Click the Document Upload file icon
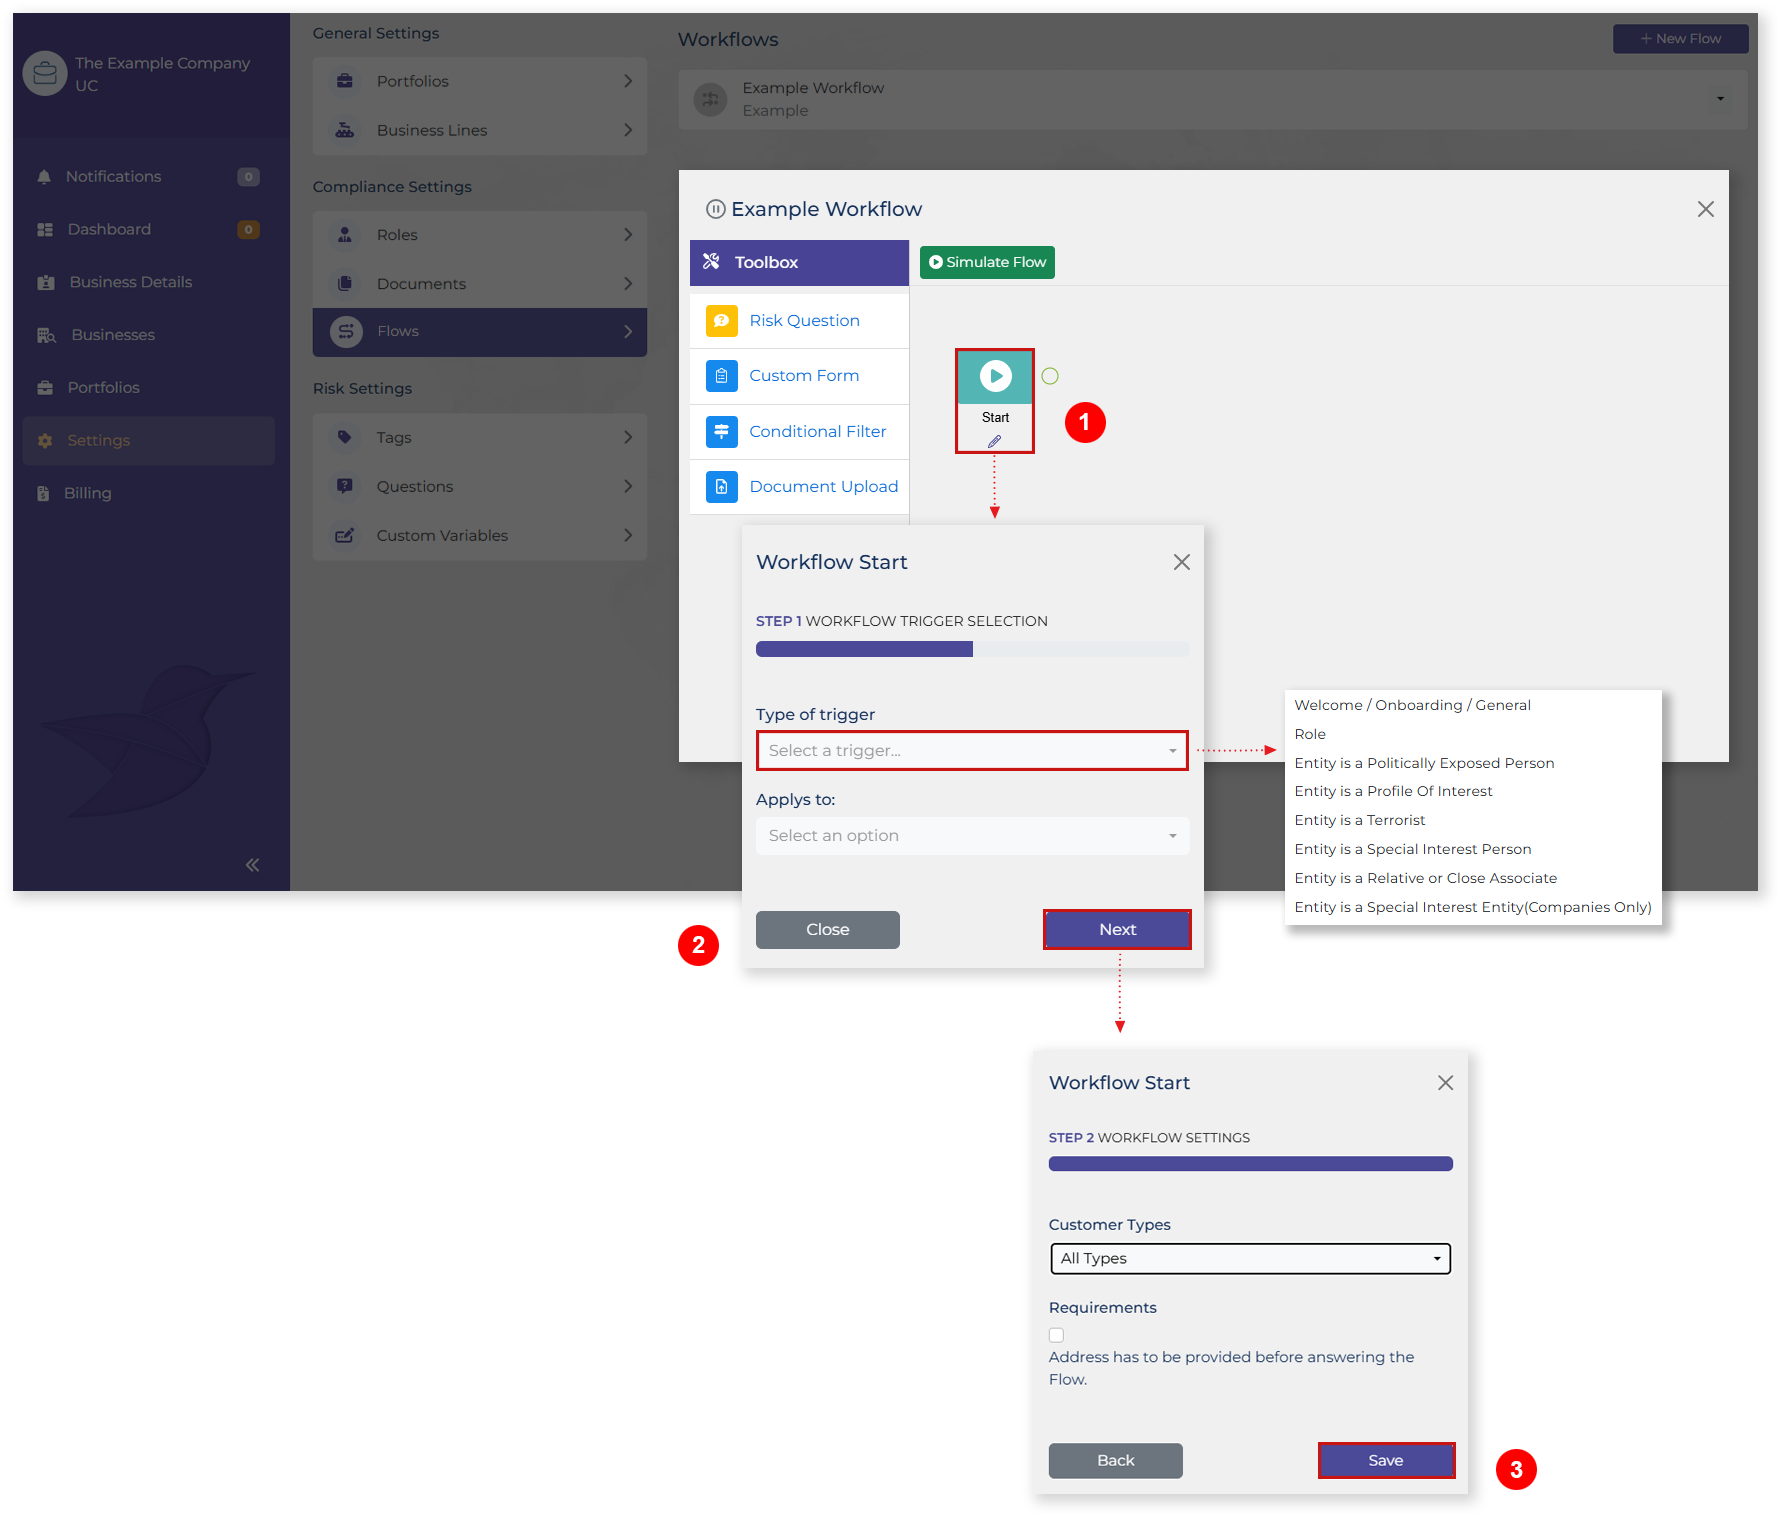Screen dimensions: 1789x1524 [x=722, y=487]
